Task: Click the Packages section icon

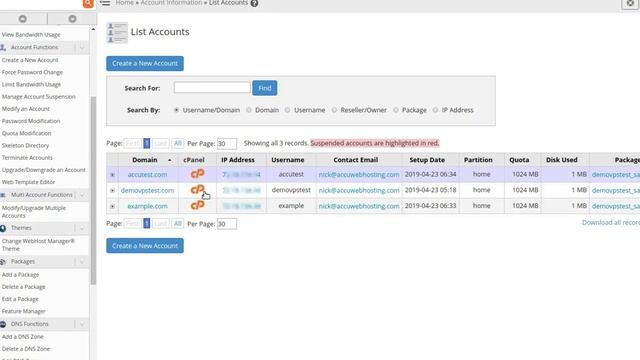Action: (3, 262)
